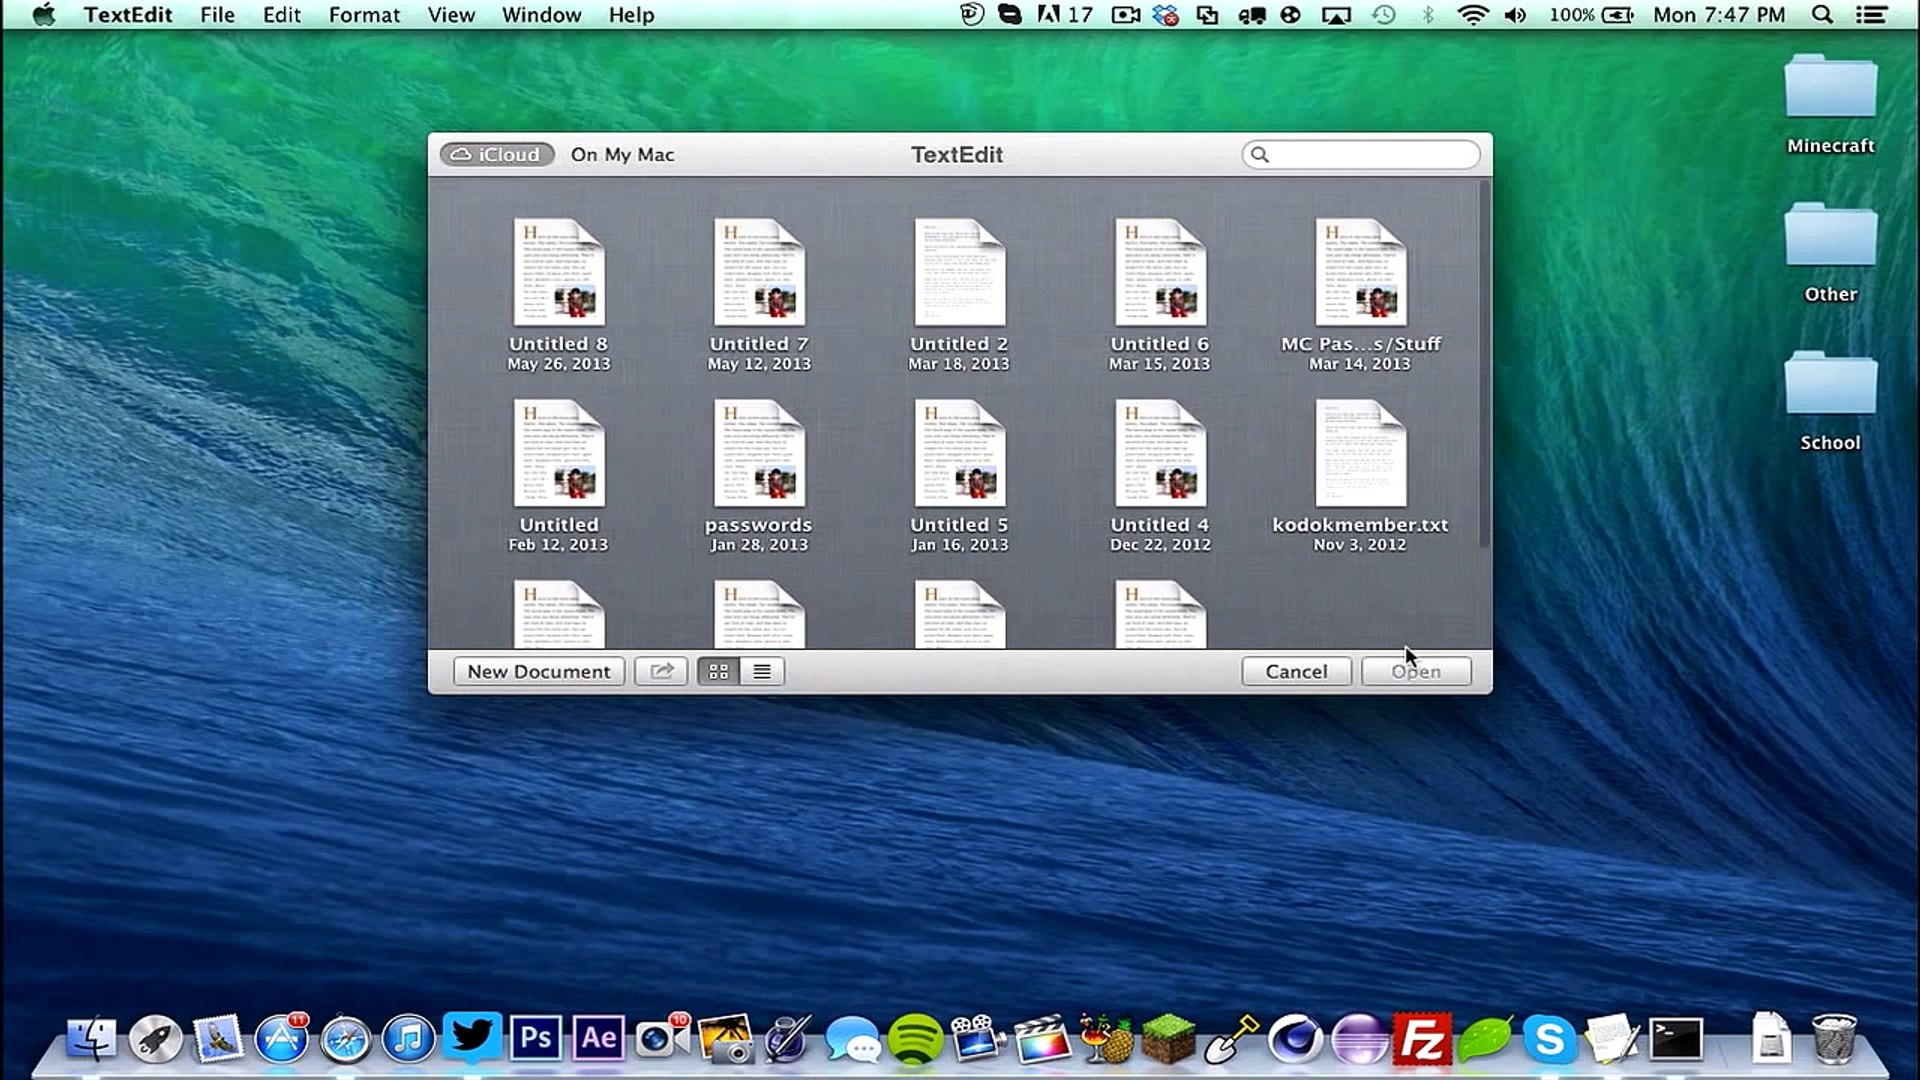Open Photoshop from the dock

(536, 1039)
